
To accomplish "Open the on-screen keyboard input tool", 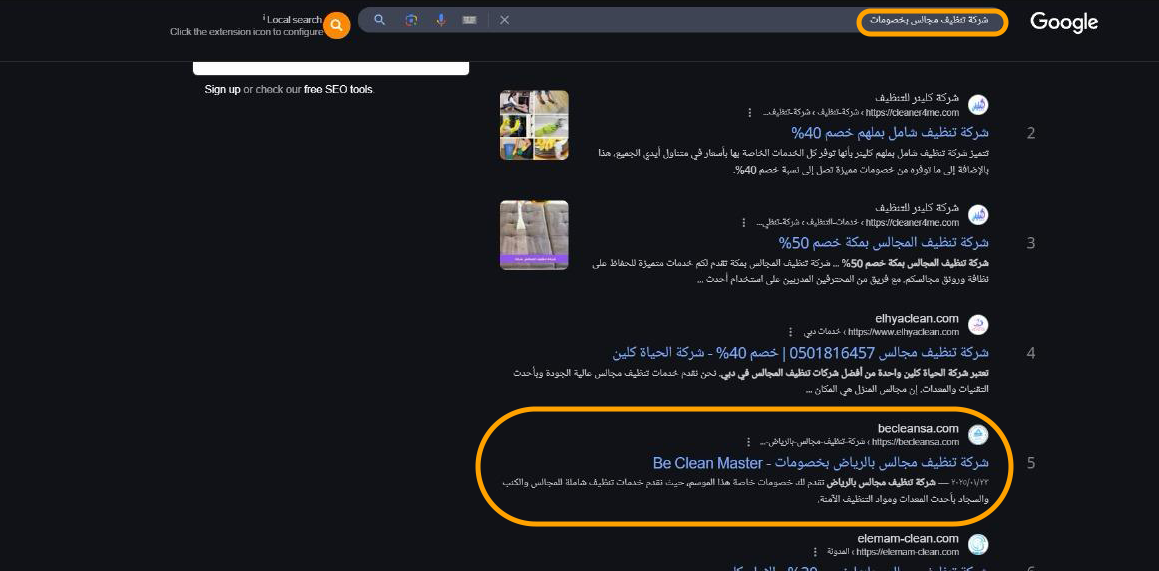I will tap(469, 20).
